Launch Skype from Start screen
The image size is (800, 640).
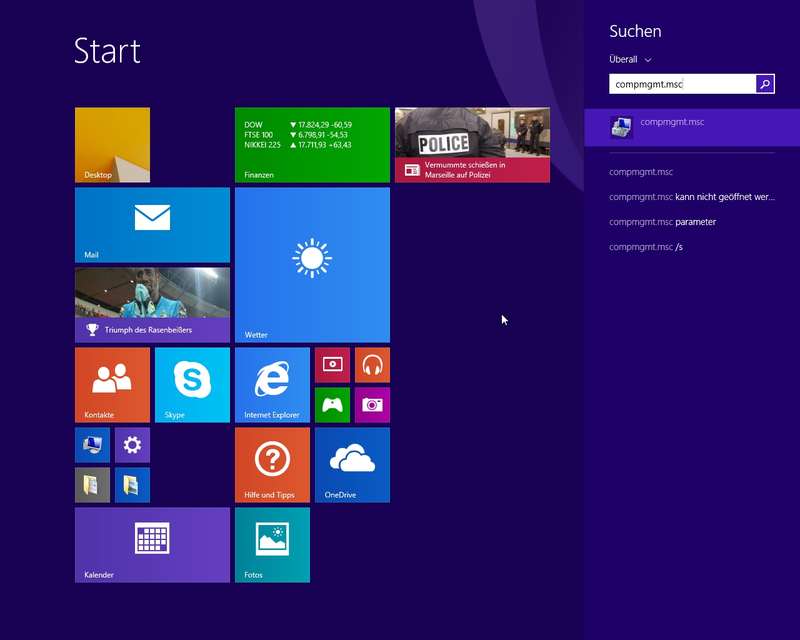(x=192, y=384)
